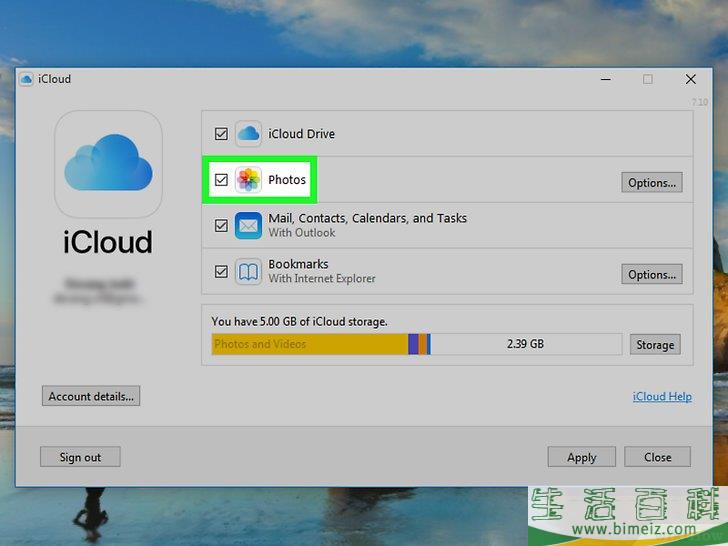Uncheck the Bookmarks checkbox
The image size is (728, 546).
click(221, 271)
